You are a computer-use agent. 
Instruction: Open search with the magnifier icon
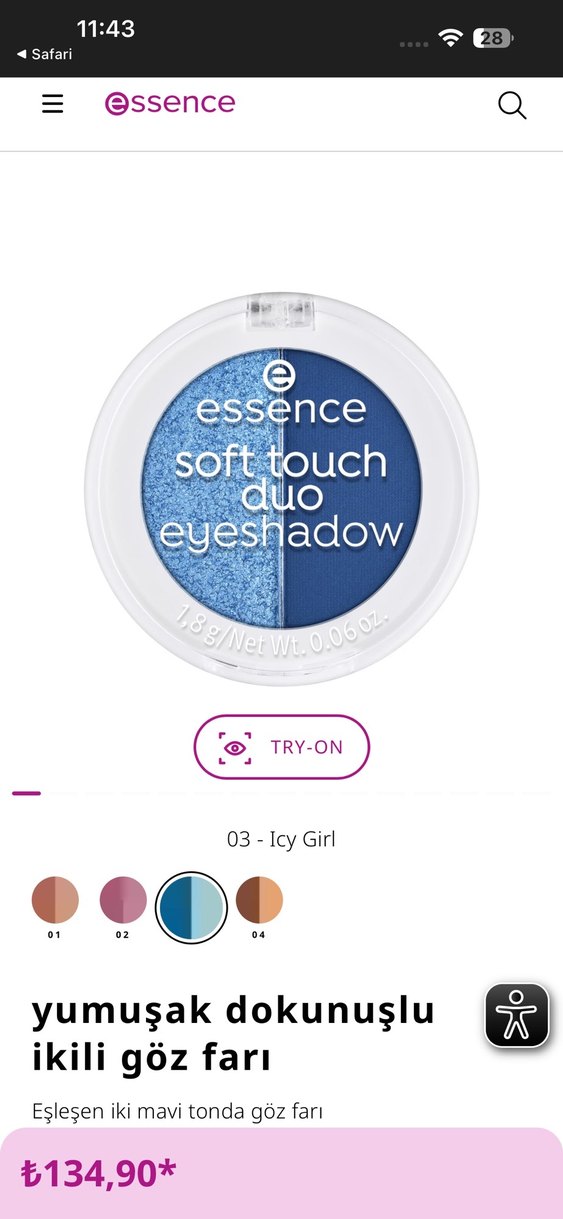[x=512, y=105]
